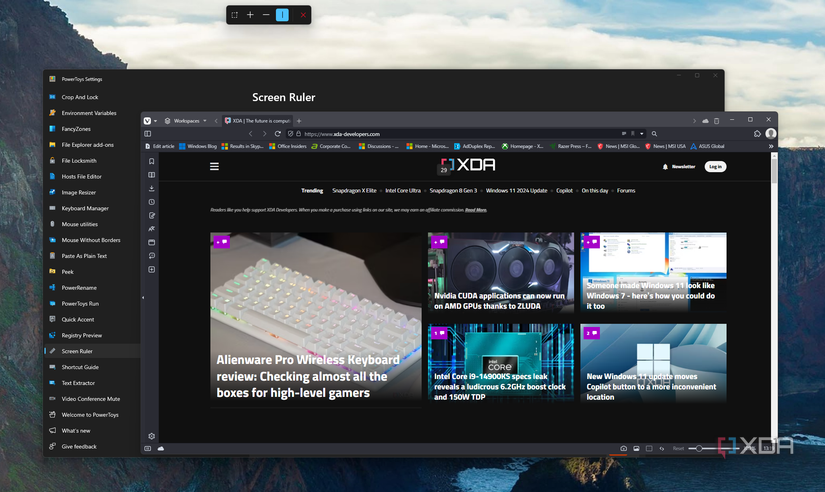Toggle the highlighted vertical spacing ruler tool

pos(283,15)
